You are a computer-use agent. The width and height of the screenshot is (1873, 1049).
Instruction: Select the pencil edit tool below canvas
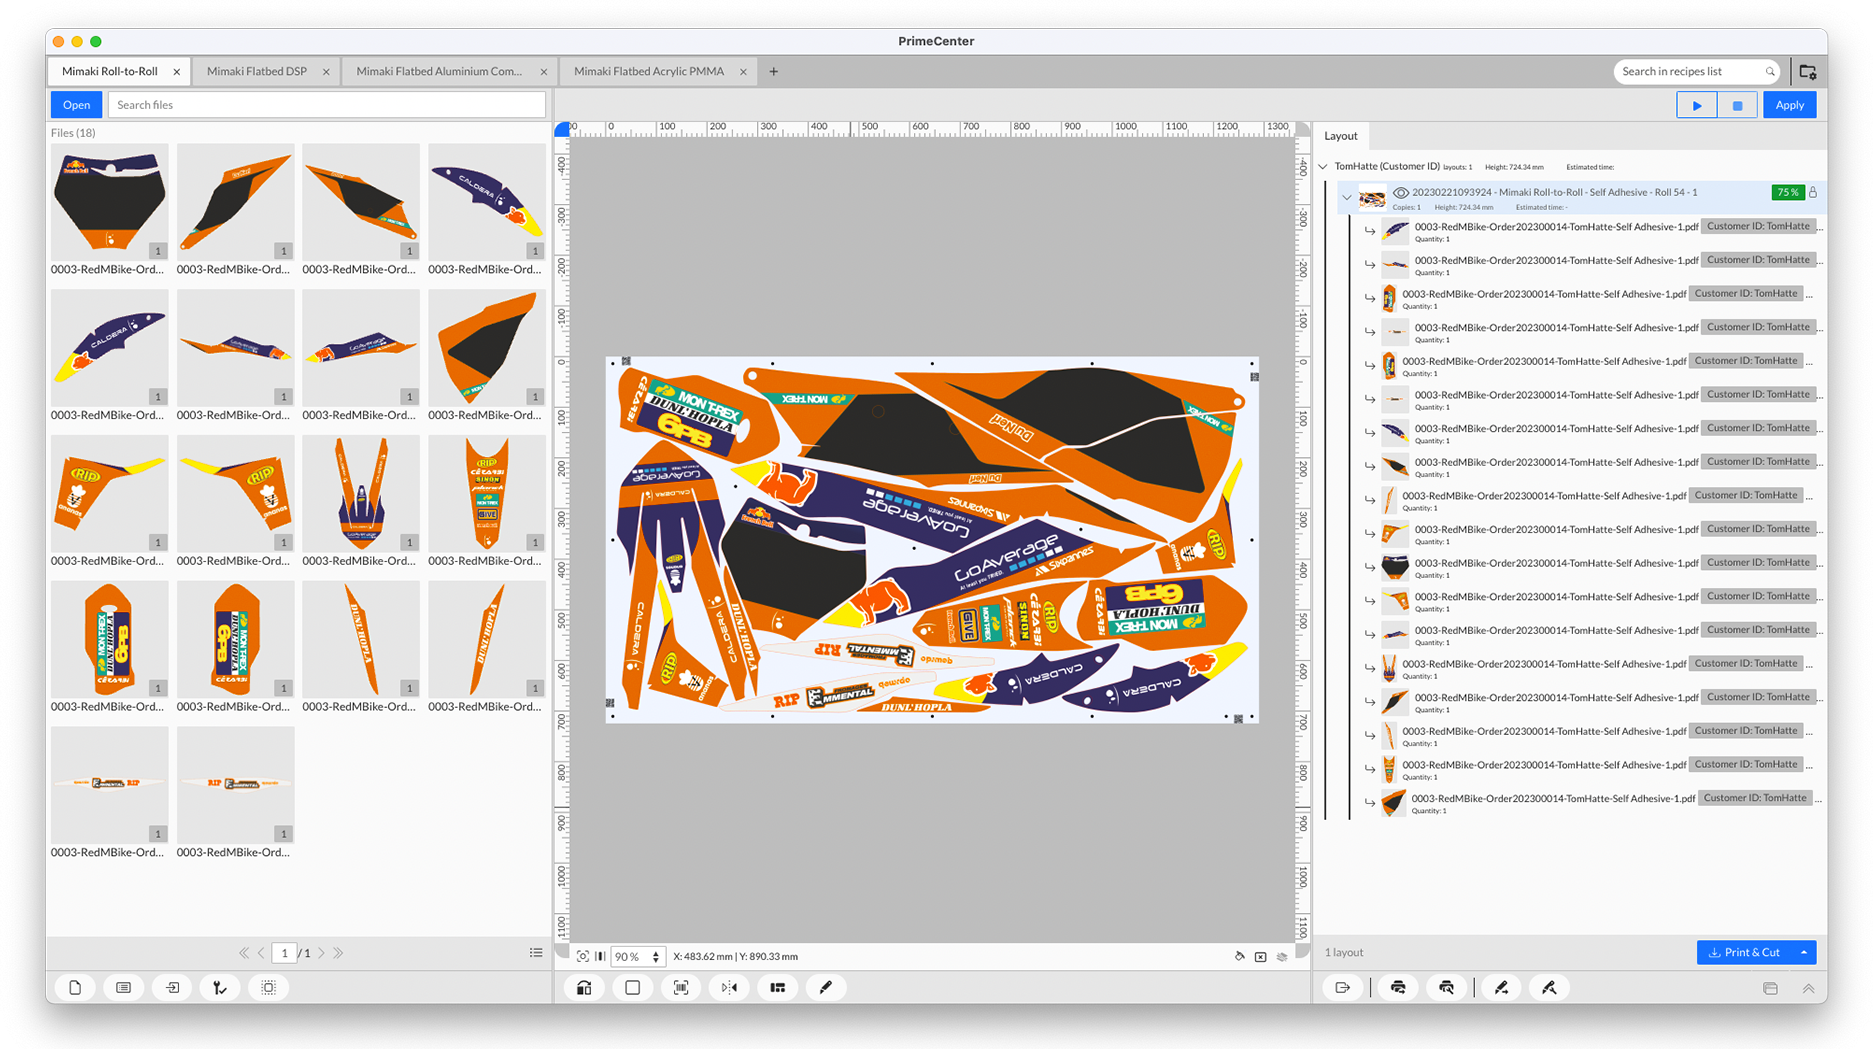[825, 987]
